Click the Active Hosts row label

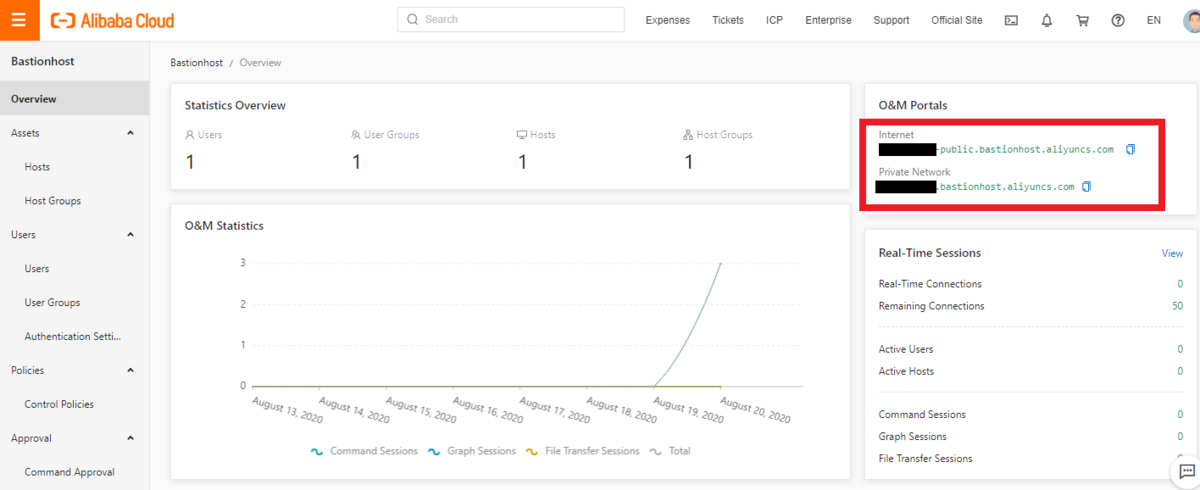tap(906, 372)
